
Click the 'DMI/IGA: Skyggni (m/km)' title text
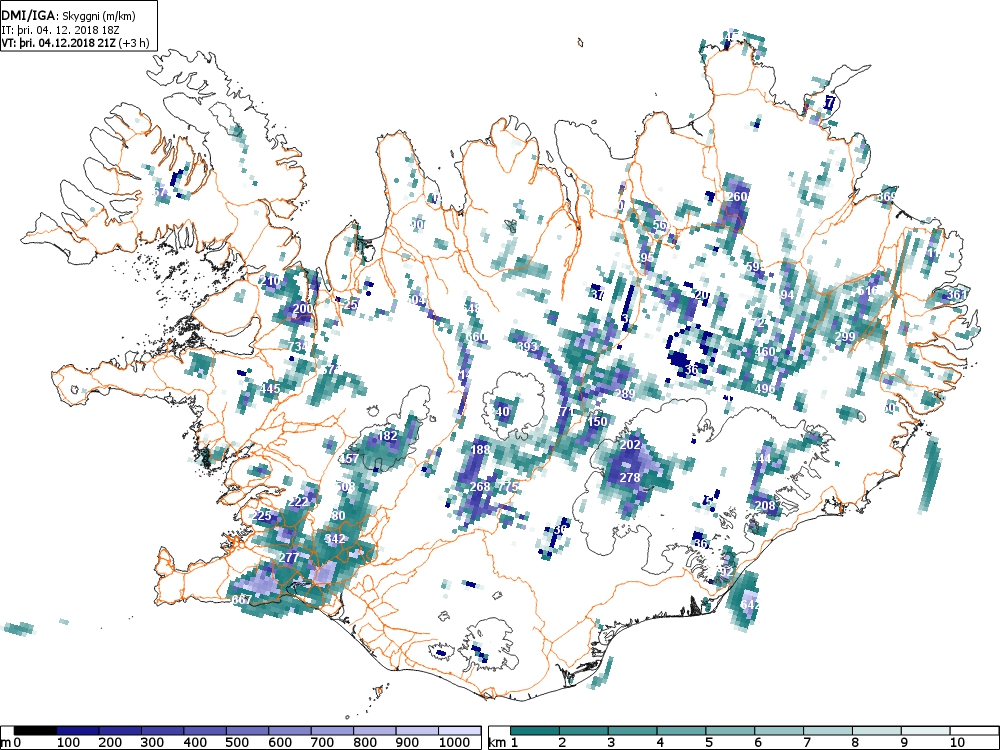68,17
